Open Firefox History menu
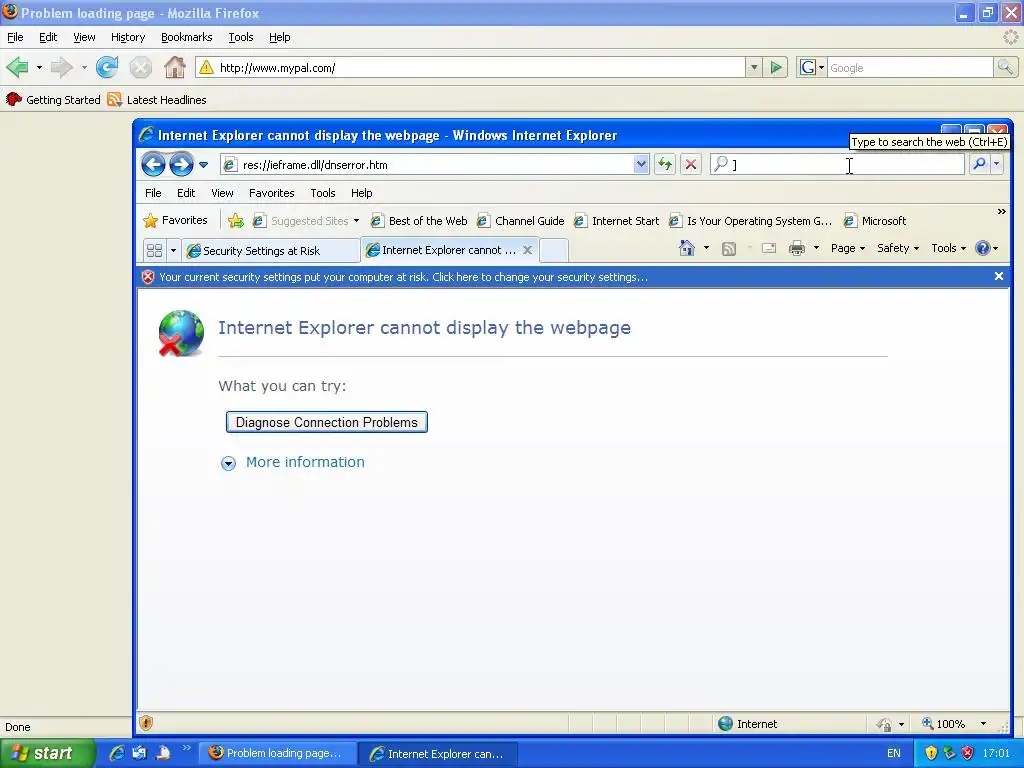Screen dimensions: 1024x768 point(128,37)
